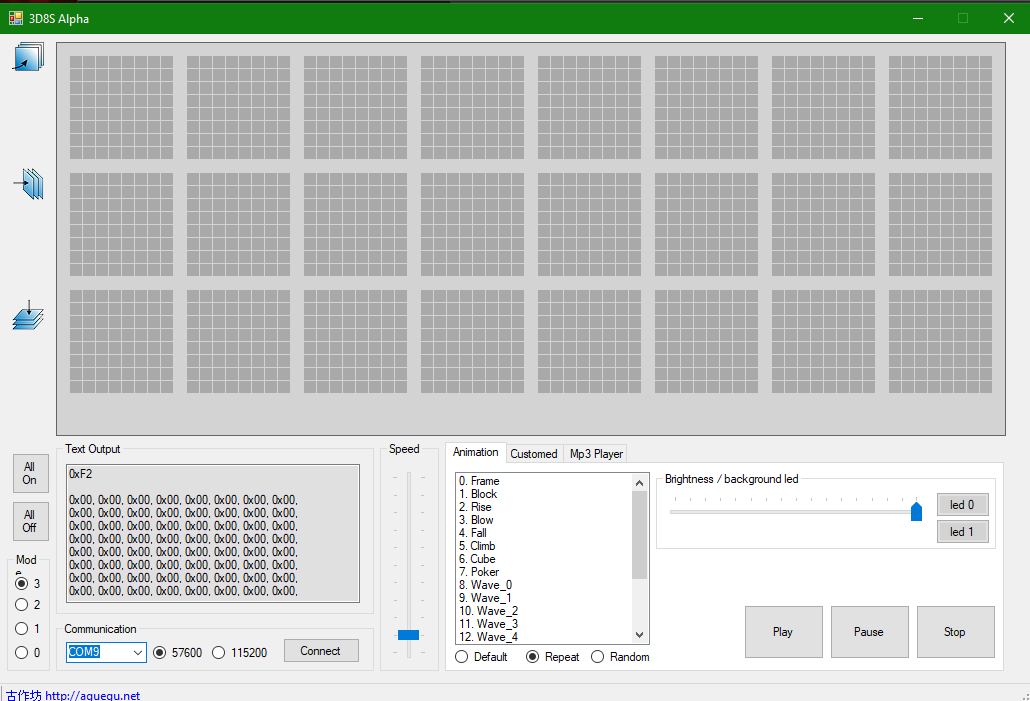The image size is (1030, 701).
Task: Select '11. Wave_3' in the animation list
Action: click(x=544, y=624)
